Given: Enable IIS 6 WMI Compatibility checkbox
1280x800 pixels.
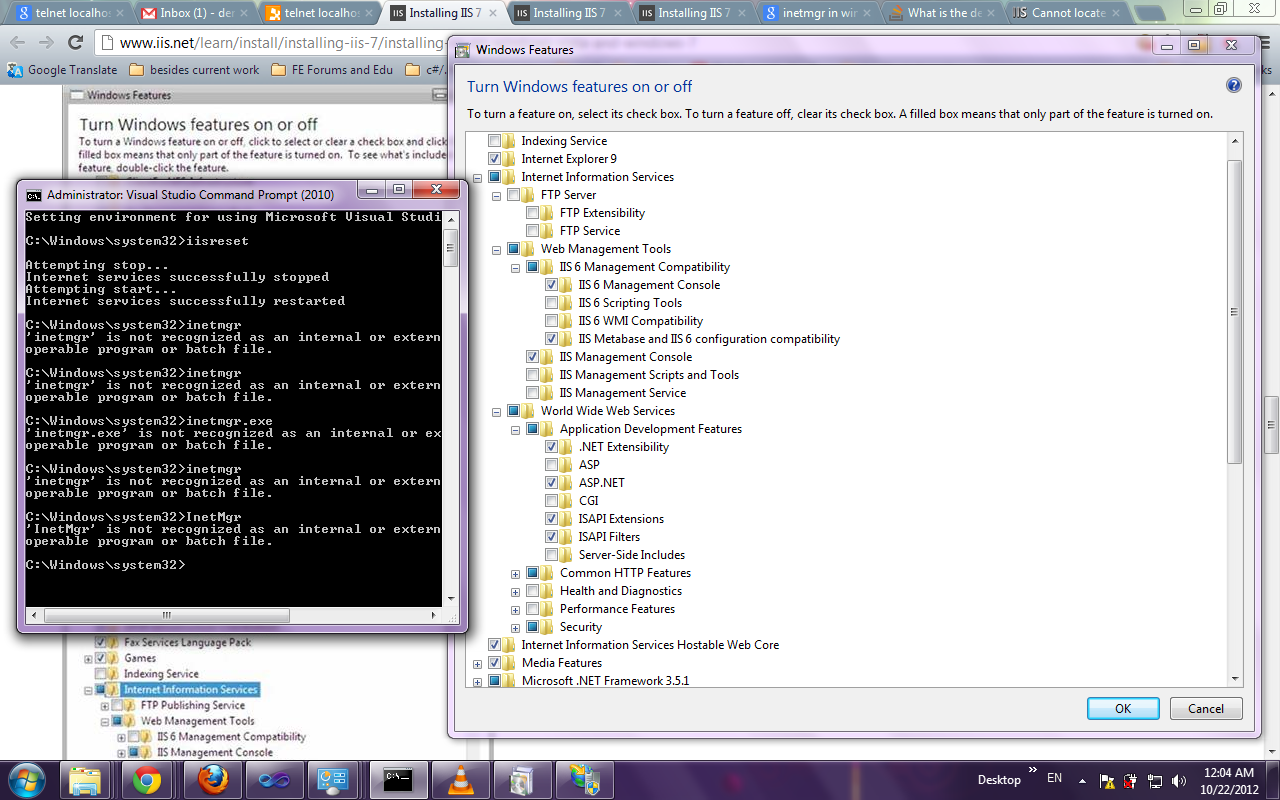Looking at the screenshot, I should pyautogui.click(x=552, y=321).
